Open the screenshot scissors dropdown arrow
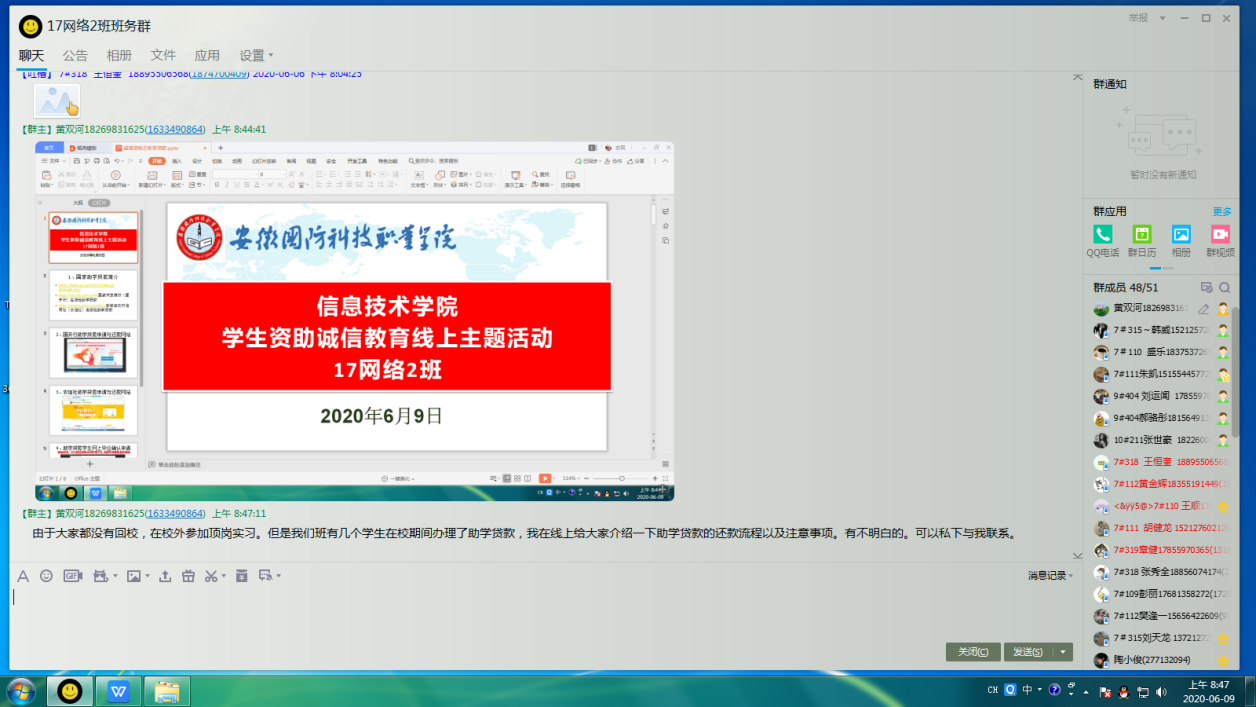Screen dimensions: 1256x707 tap(224, 576)
